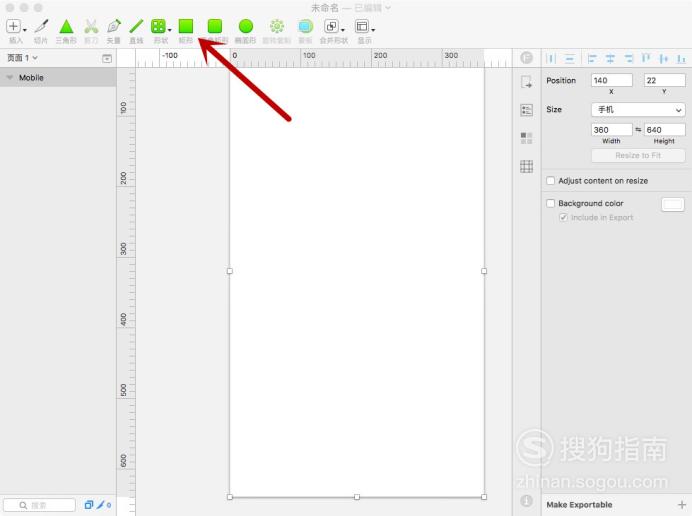Screen dimensions: 692x516
Task: Select the Rectangle (矩形) tool
Action: (186, 26)
